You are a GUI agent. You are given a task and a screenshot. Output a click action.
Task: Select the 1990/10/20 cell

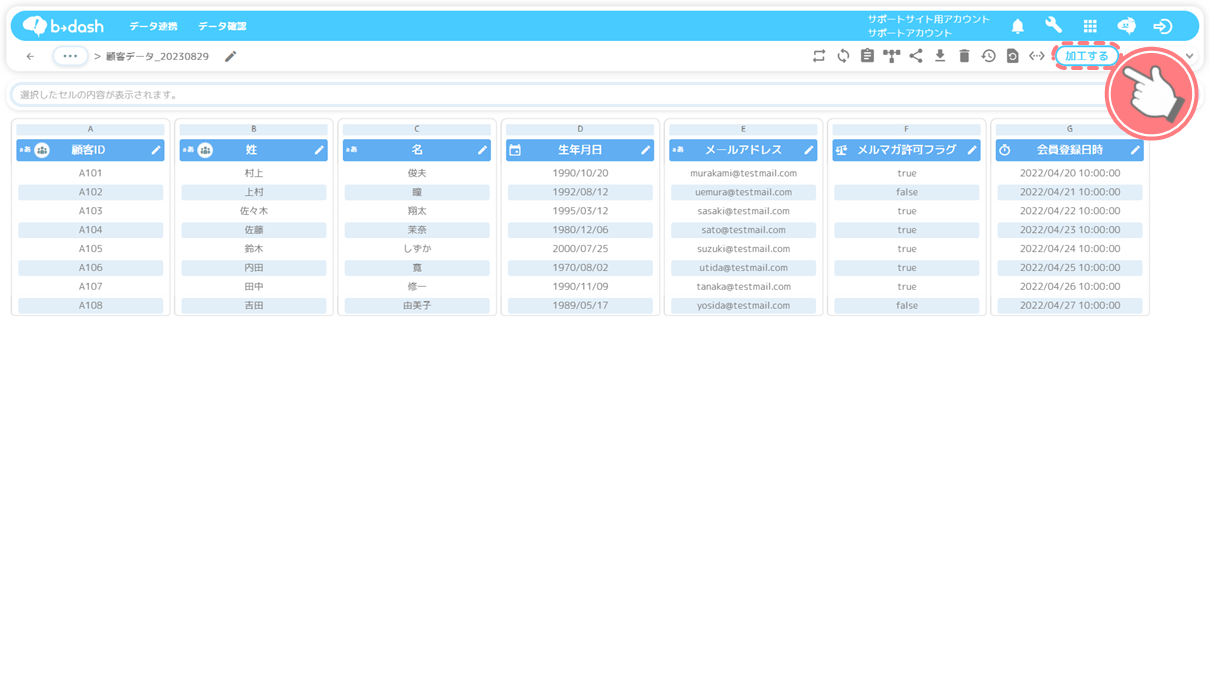tap(580, 173)
